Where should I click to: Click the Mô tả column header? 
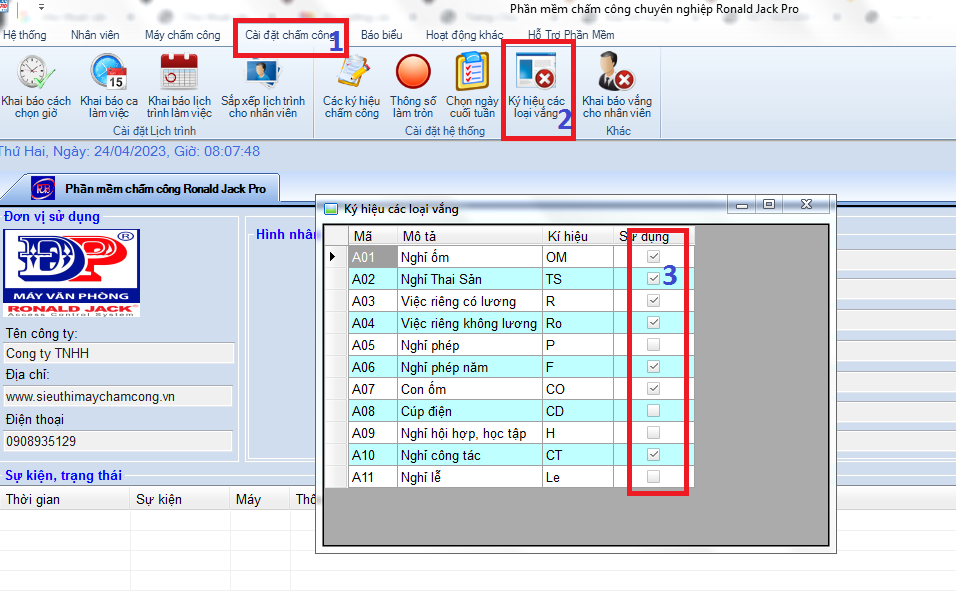(x=468, y=236)
